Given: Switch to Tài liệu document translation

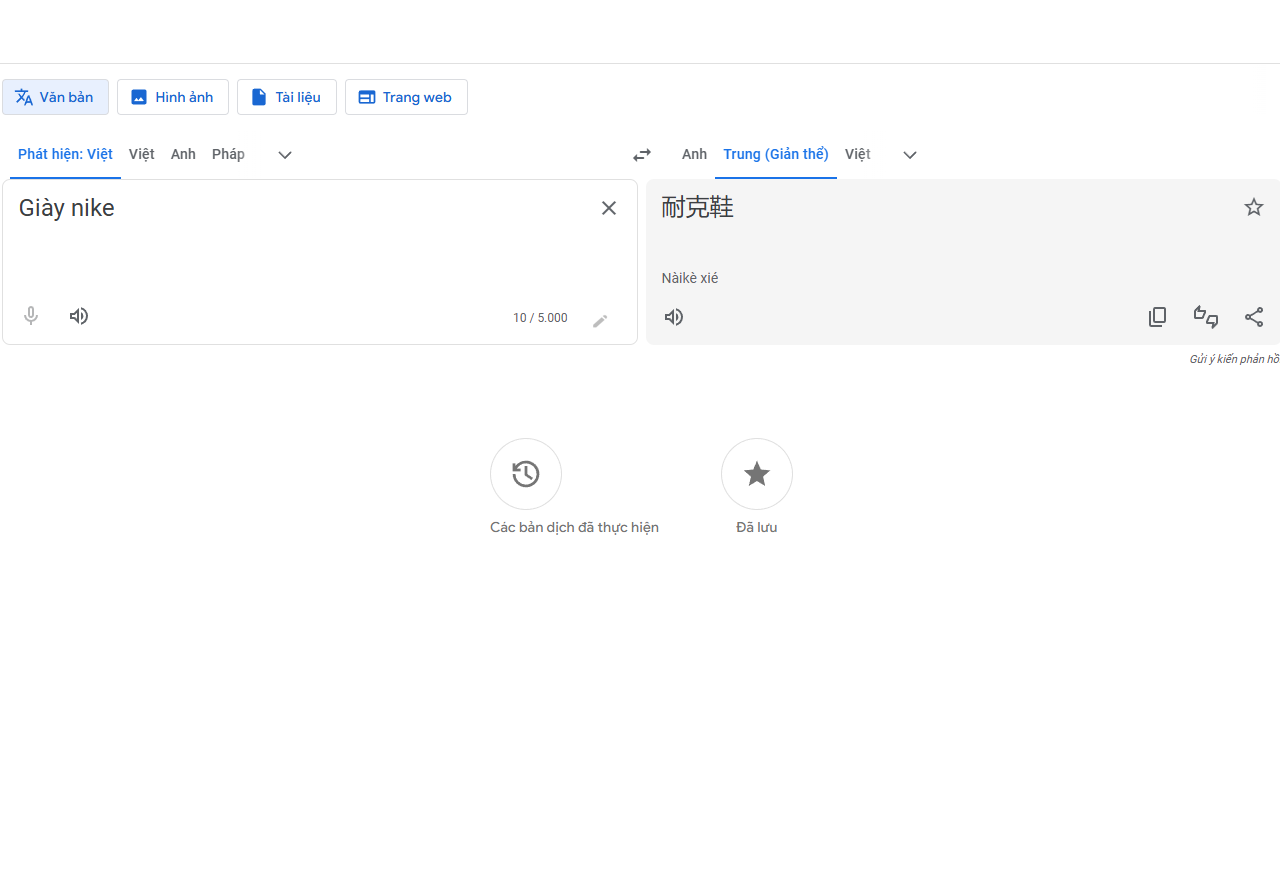Looking at the screenshot, I should point(287,97).
